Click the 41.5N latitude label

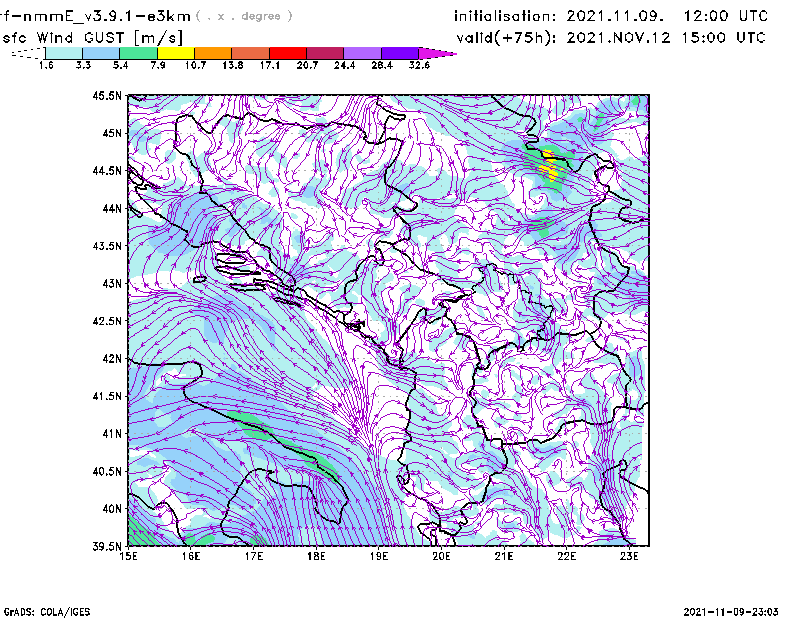coord(107,396)
